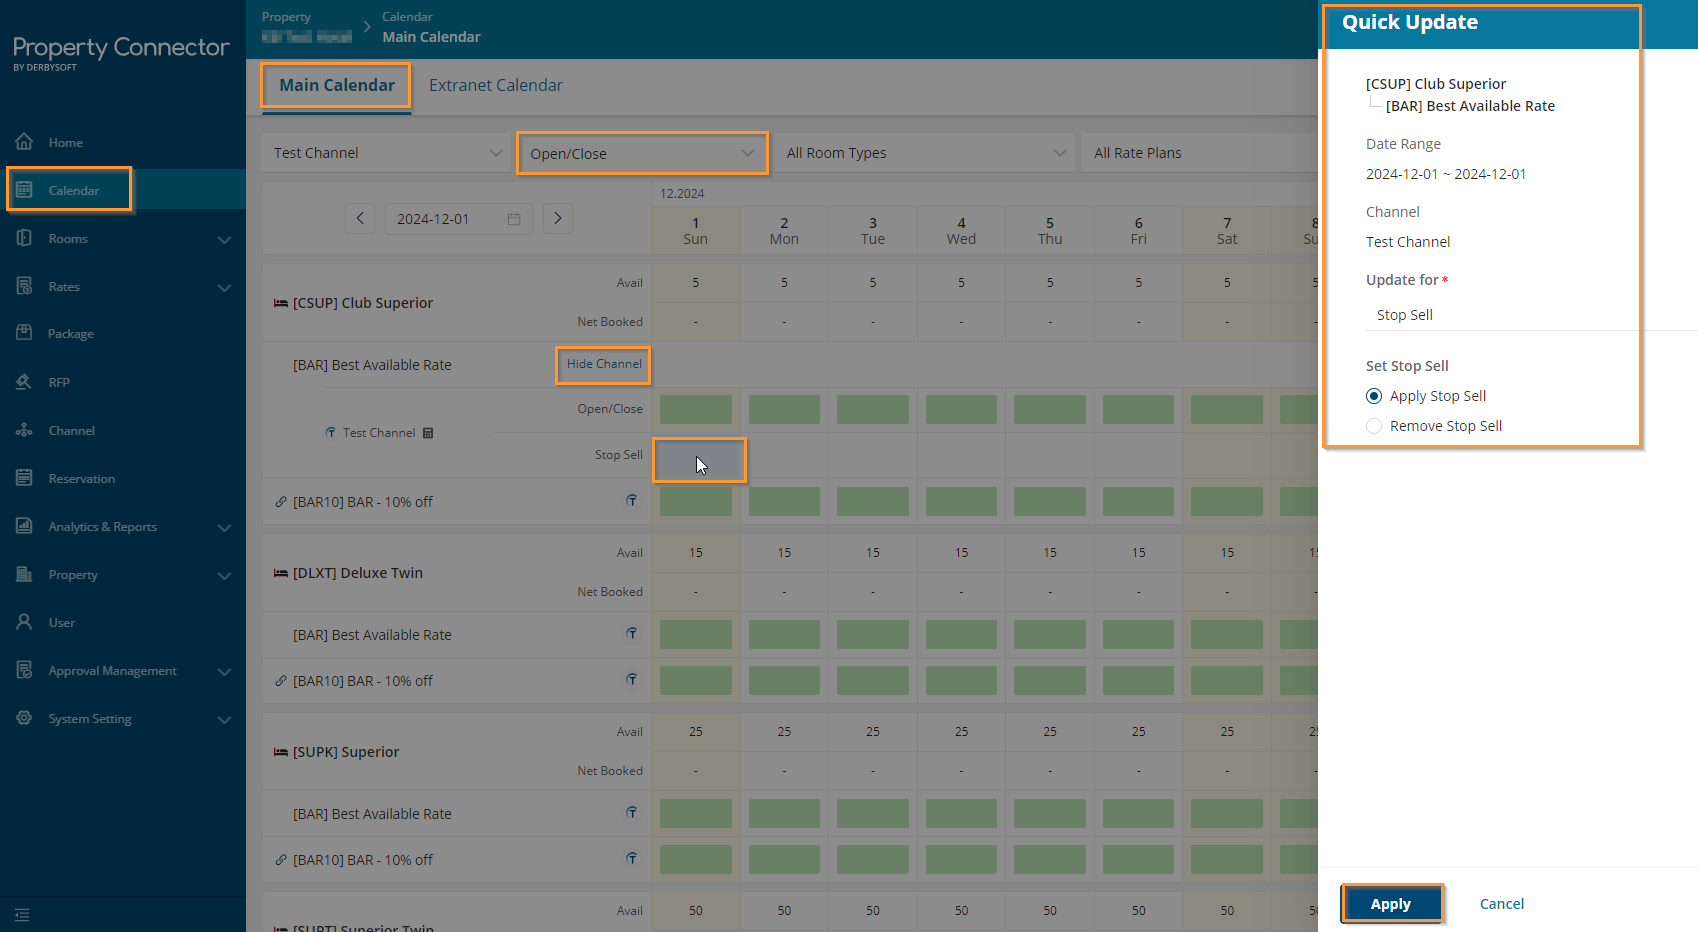Show channels for Superior Best Available Rate
1698x932 pixels.
[632, 812]
